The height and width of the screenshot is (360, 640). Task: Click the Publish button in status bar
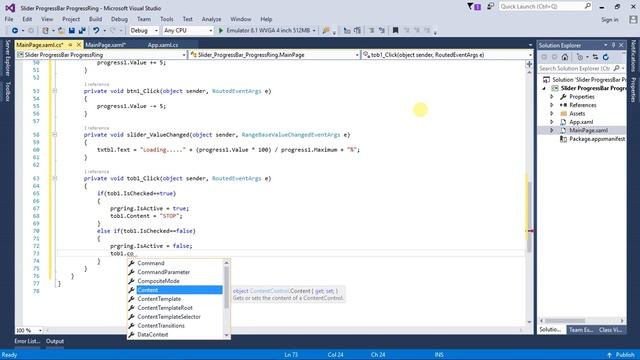[621, 355]
